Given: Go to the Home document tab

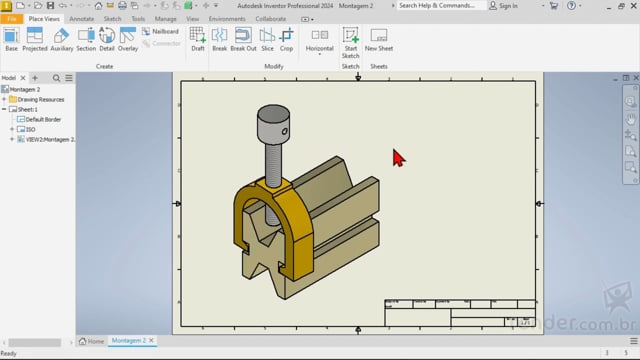Looking at the screenshot, I should [91, 341].
